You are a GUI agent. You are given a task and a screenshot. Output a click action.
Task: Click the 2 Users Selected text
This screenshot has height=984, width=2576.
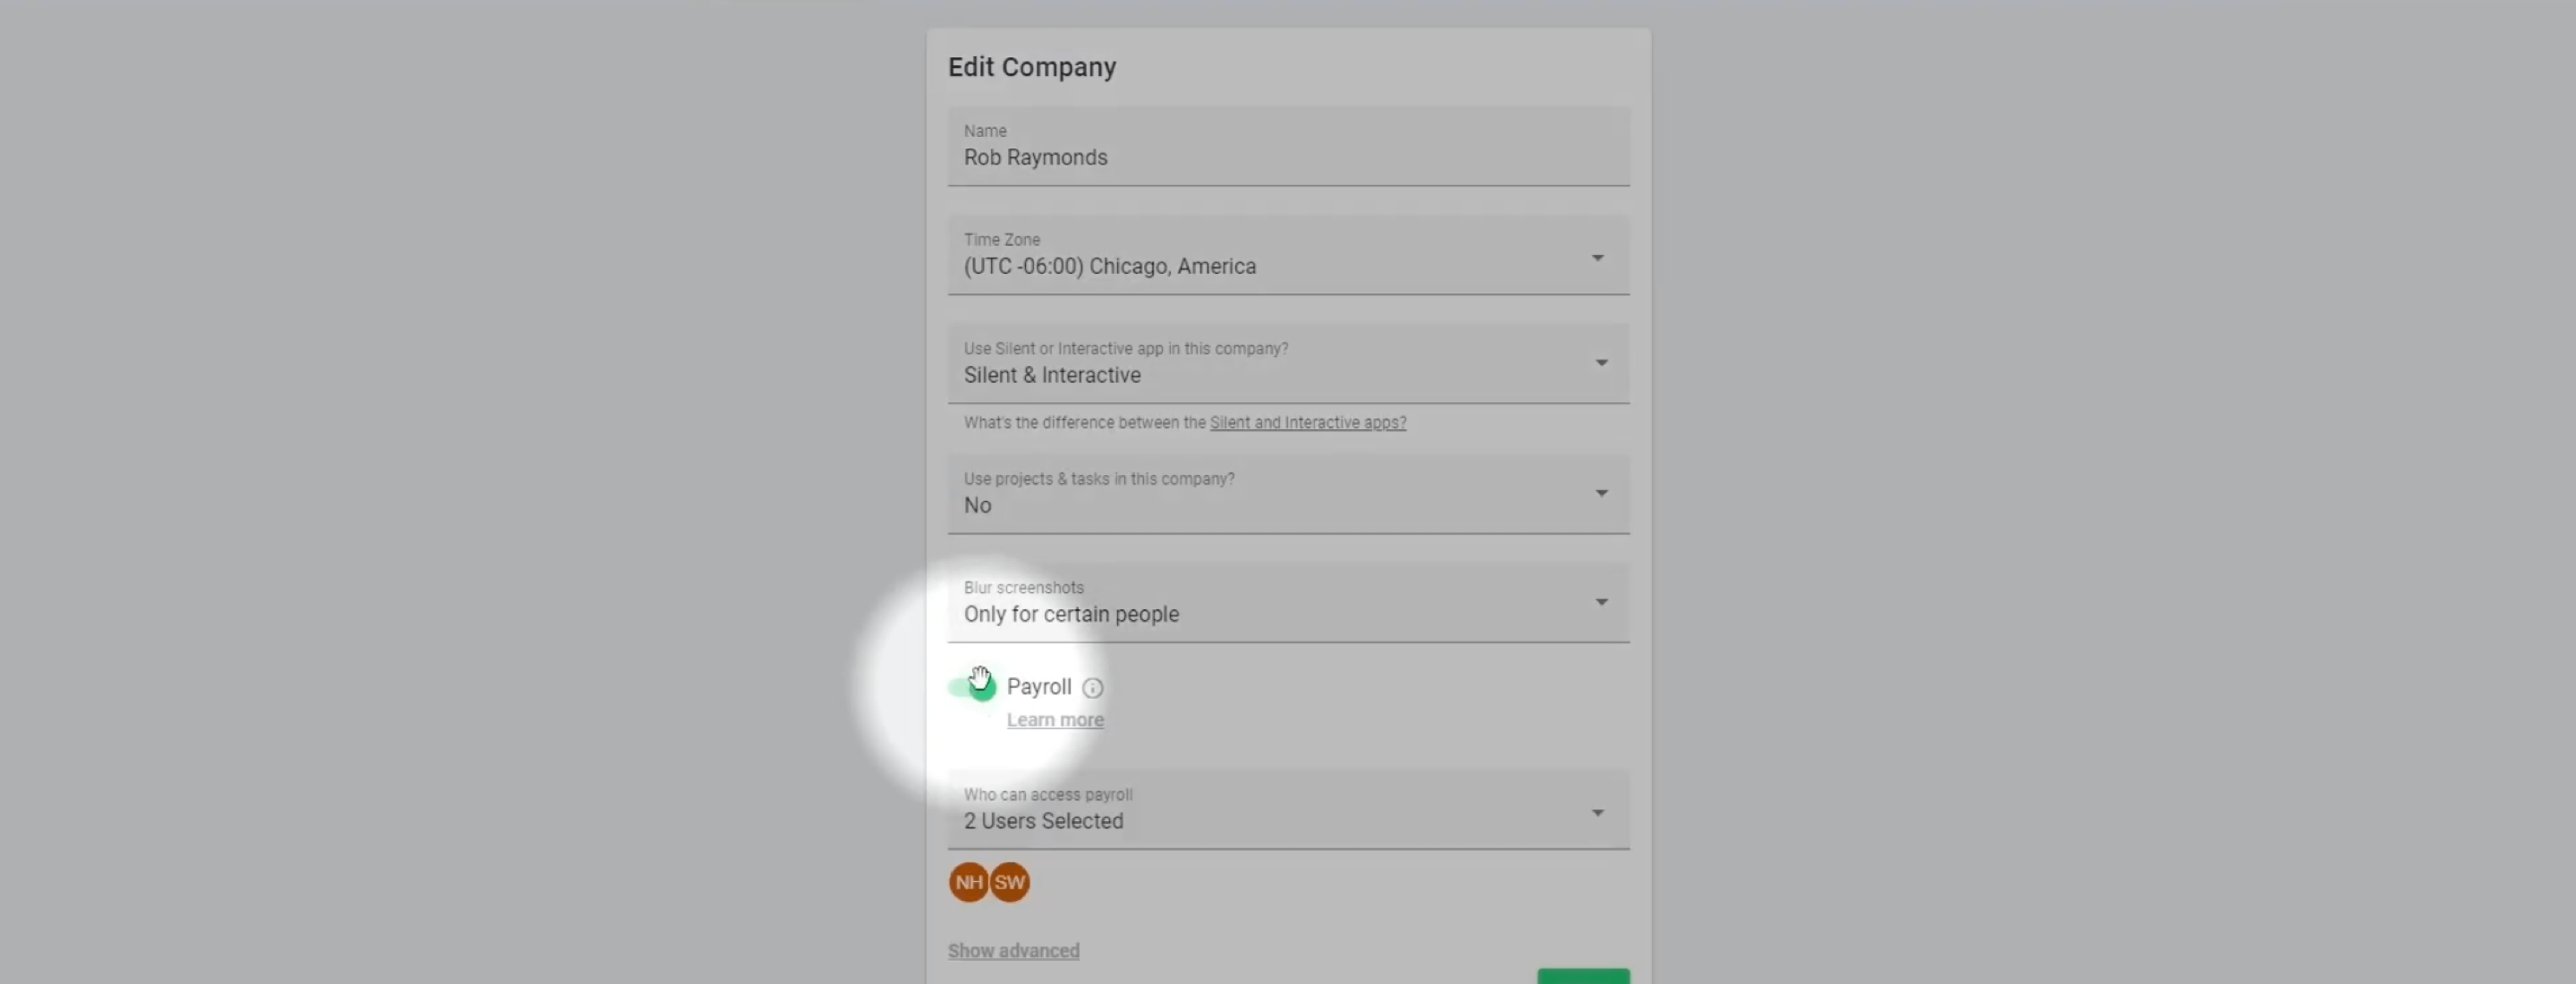[x=1043, y=822]
